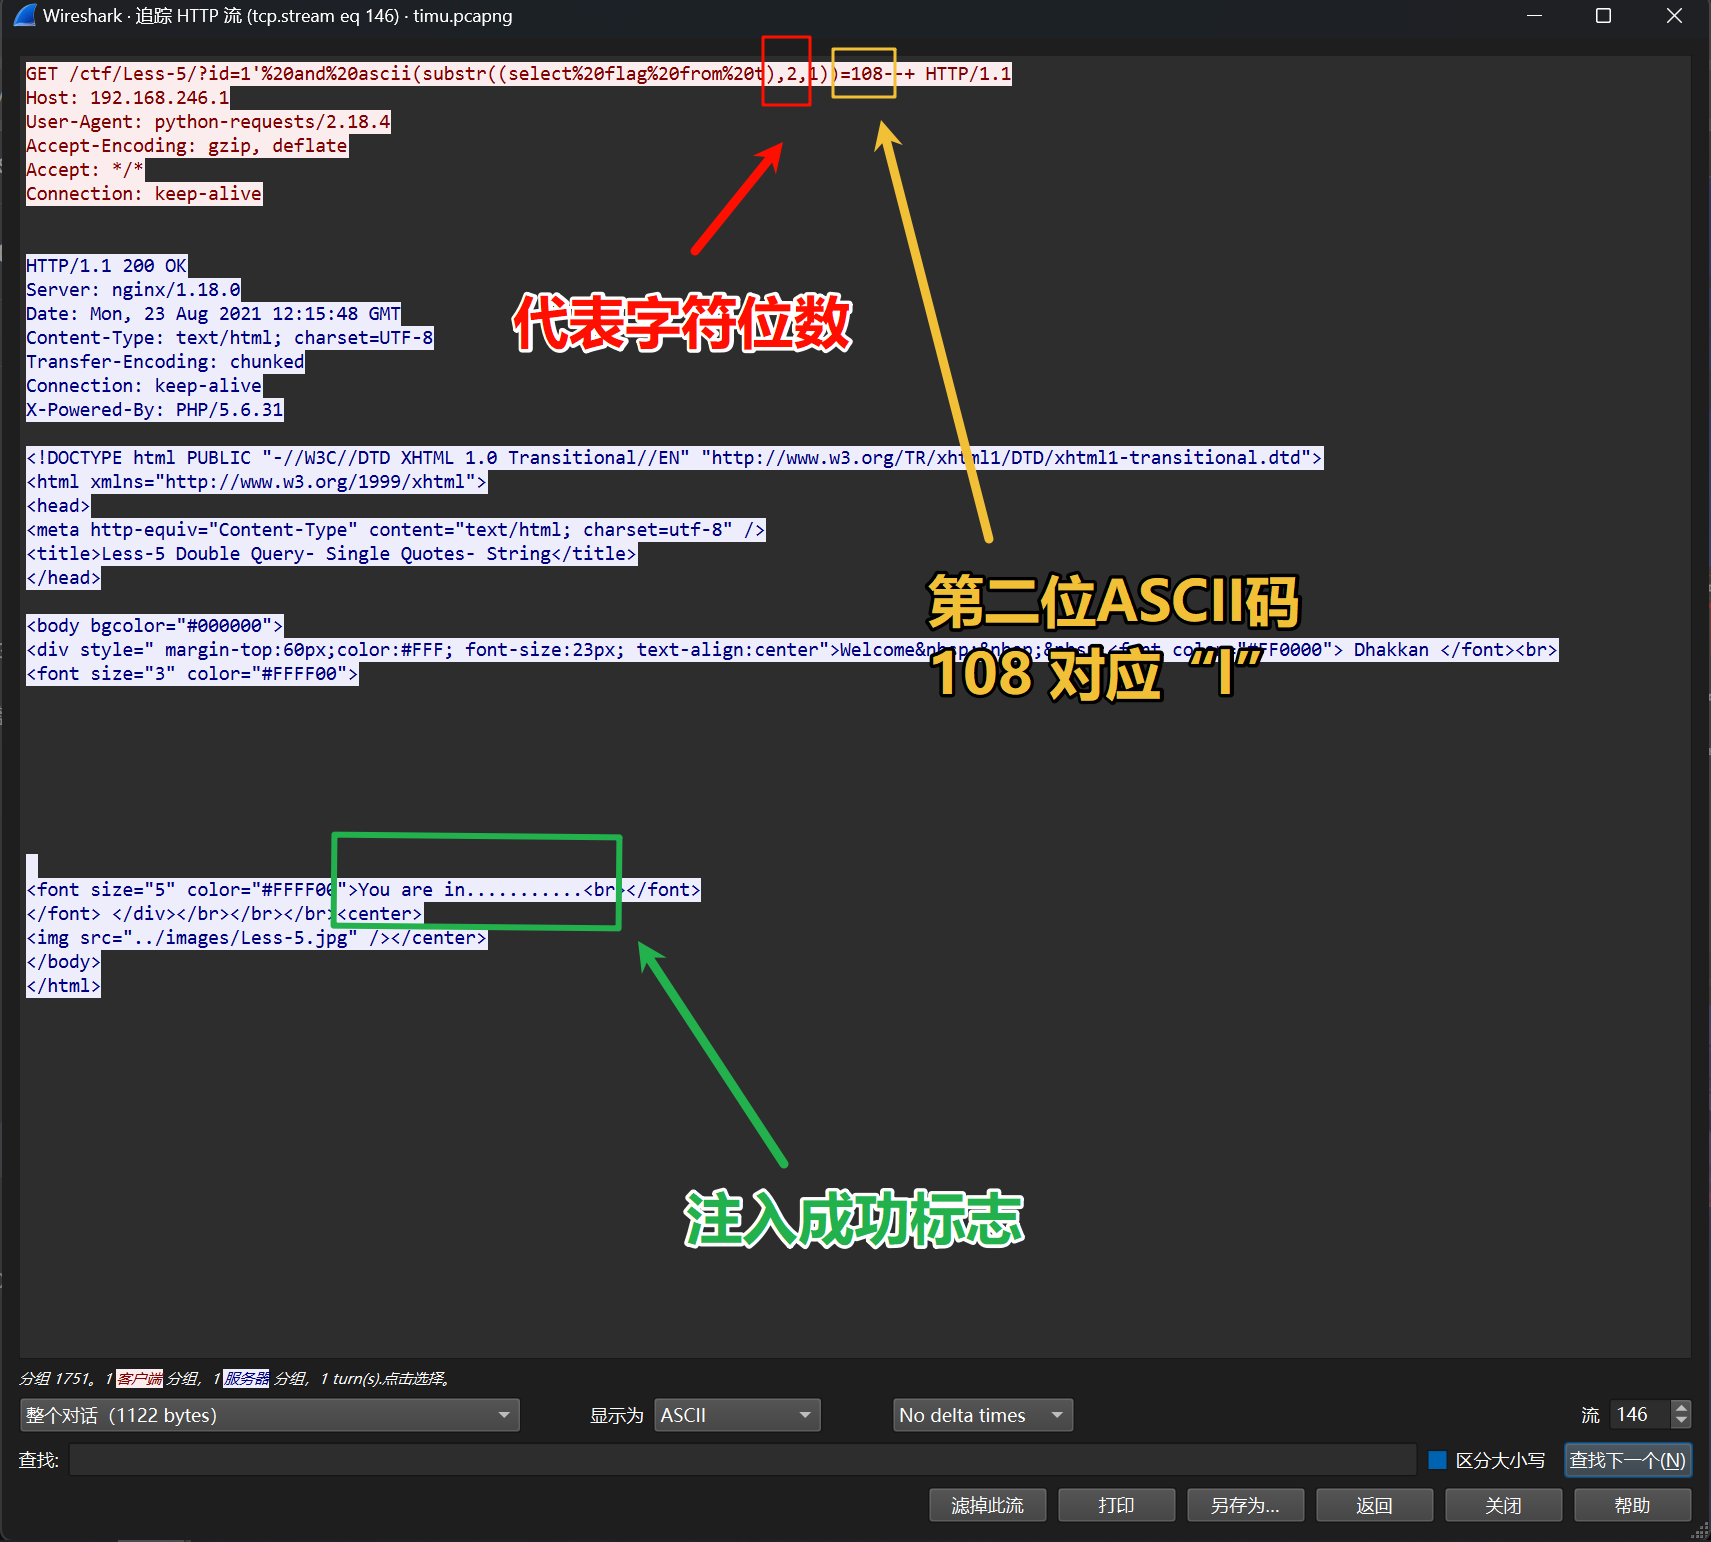The width and height of the screenshot is (1711, 1542).
Task: Close the window with the X icon
Action: click(x=1673, y=16)
